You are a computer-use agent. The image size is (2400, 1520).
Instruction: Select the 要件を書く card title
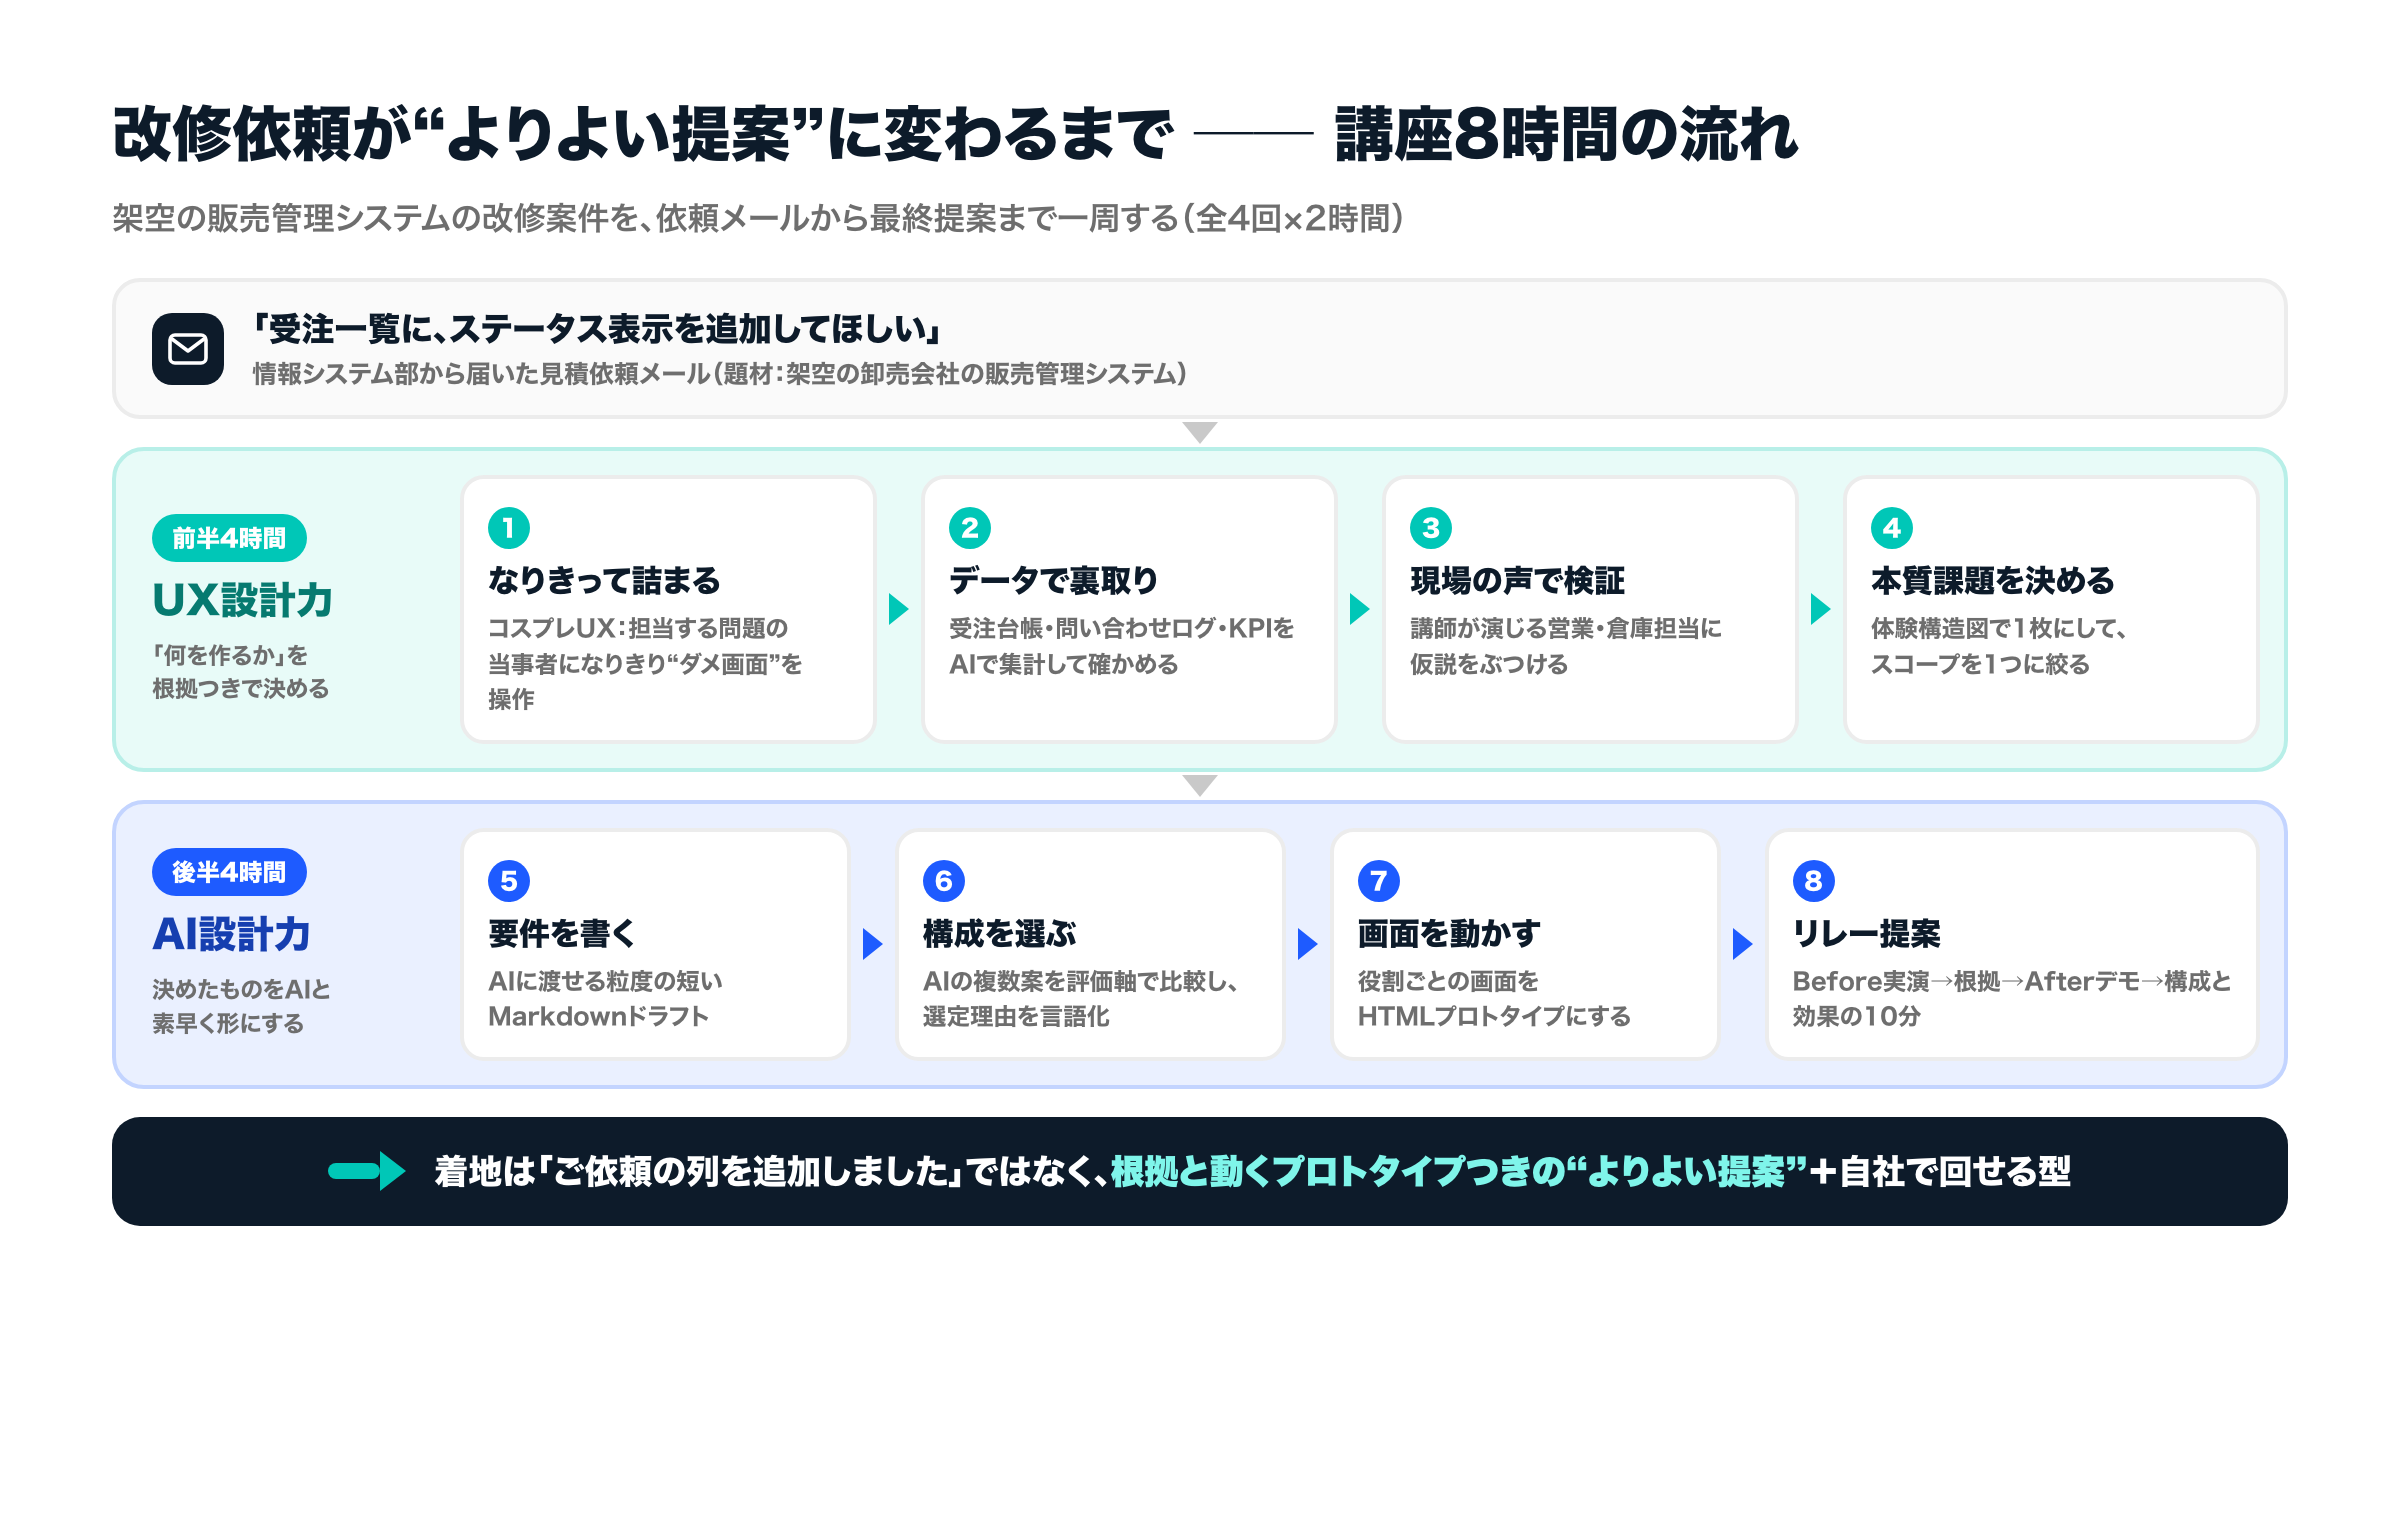pyautogui.click(x=562, y=934)
